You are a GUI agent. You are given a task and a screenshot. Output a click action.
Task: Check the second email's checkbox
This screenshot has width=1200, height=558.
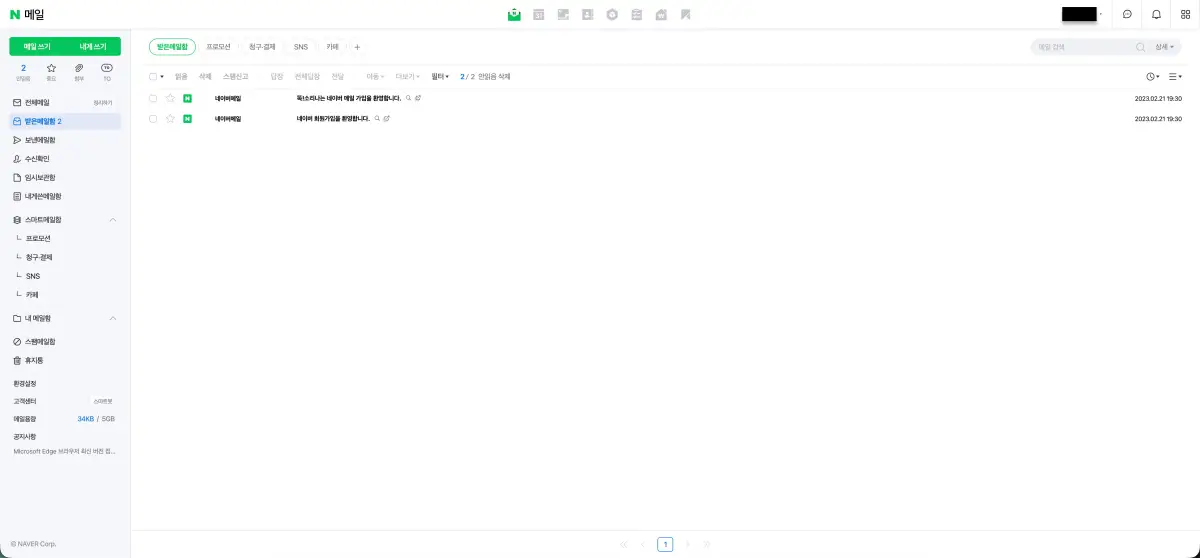pos(153,118)
